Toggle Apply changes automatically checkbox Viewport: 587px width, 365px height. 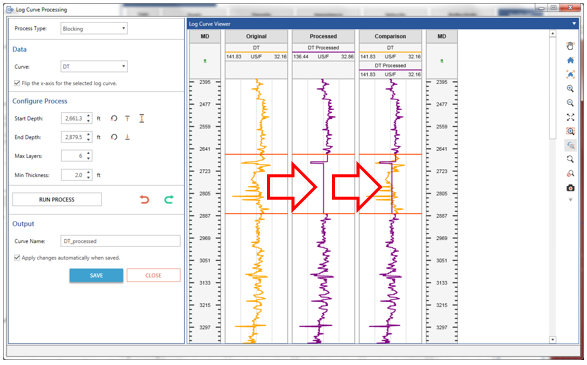point(17,258)
